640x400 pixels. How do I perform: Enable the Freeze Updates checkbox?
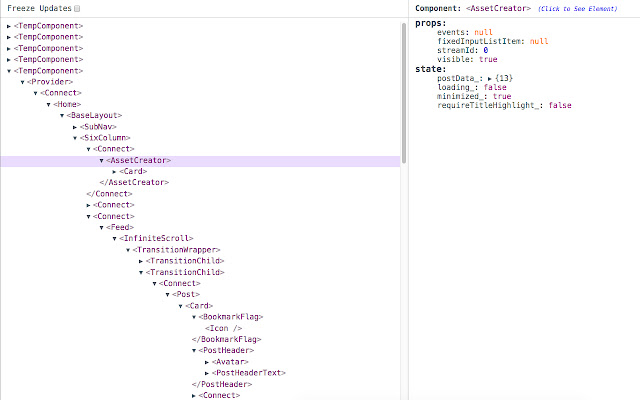point(77,8)
